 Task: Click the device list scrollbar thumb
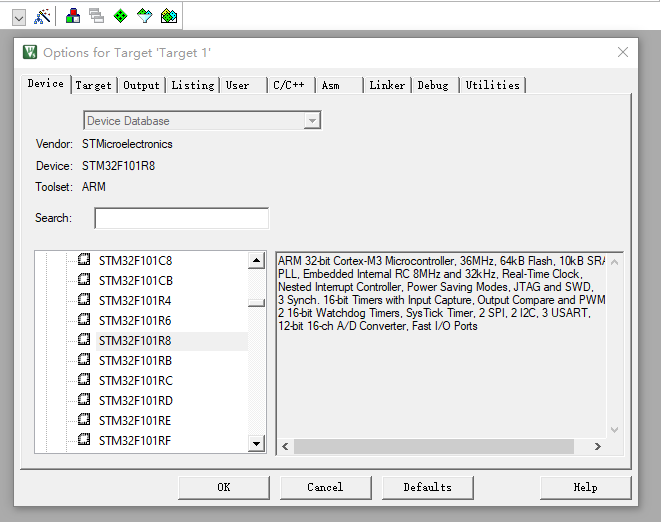click(x=256, y=303)
